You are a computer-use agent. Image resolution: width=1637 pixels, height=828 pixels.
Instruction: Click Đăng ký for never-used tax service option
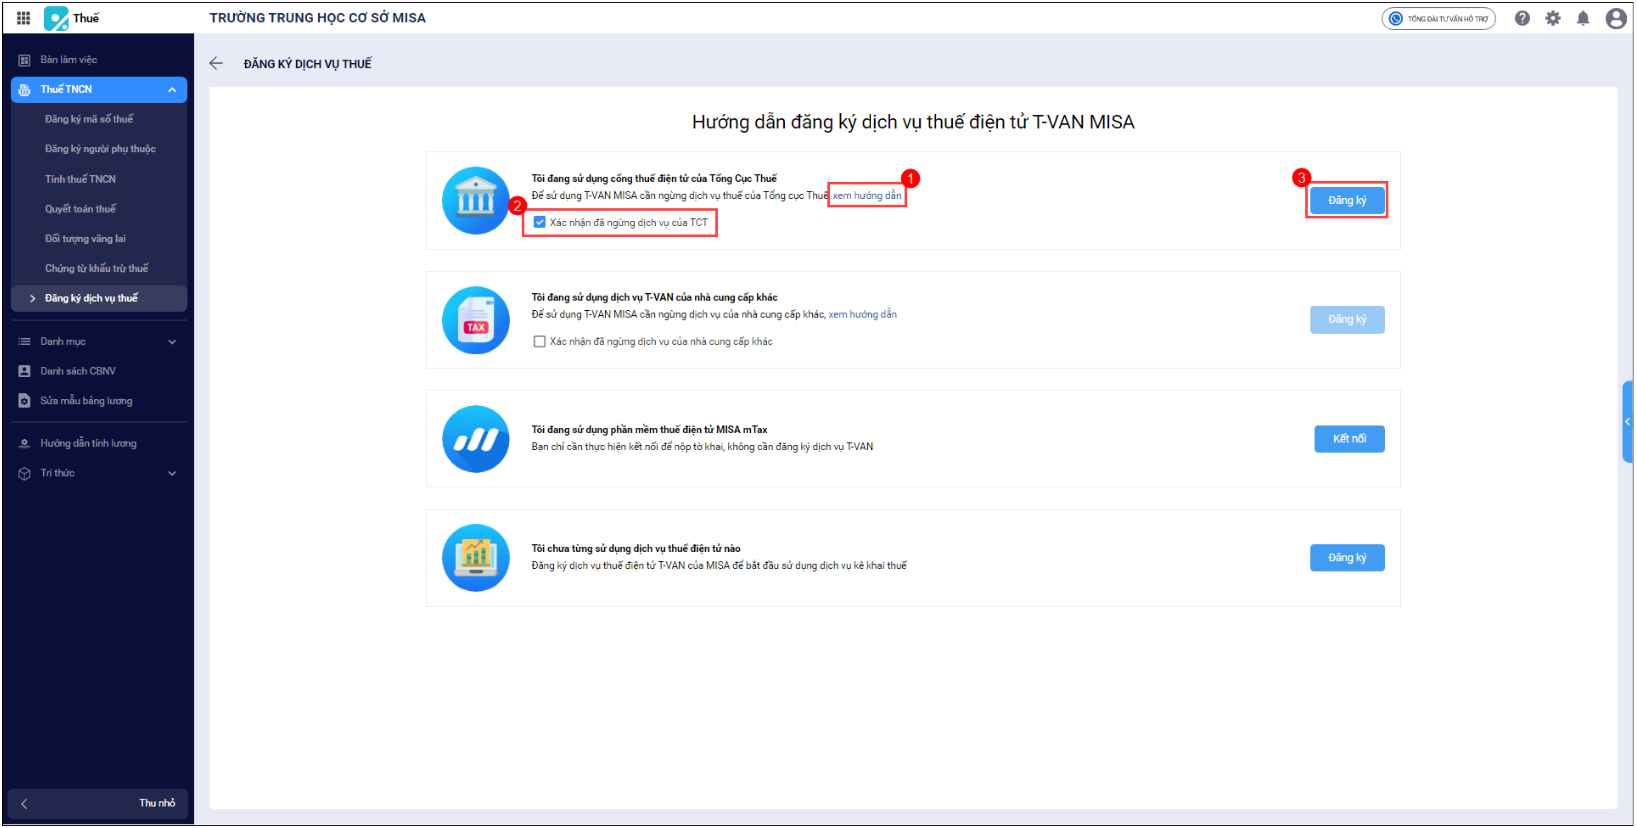click(1347, 558)
